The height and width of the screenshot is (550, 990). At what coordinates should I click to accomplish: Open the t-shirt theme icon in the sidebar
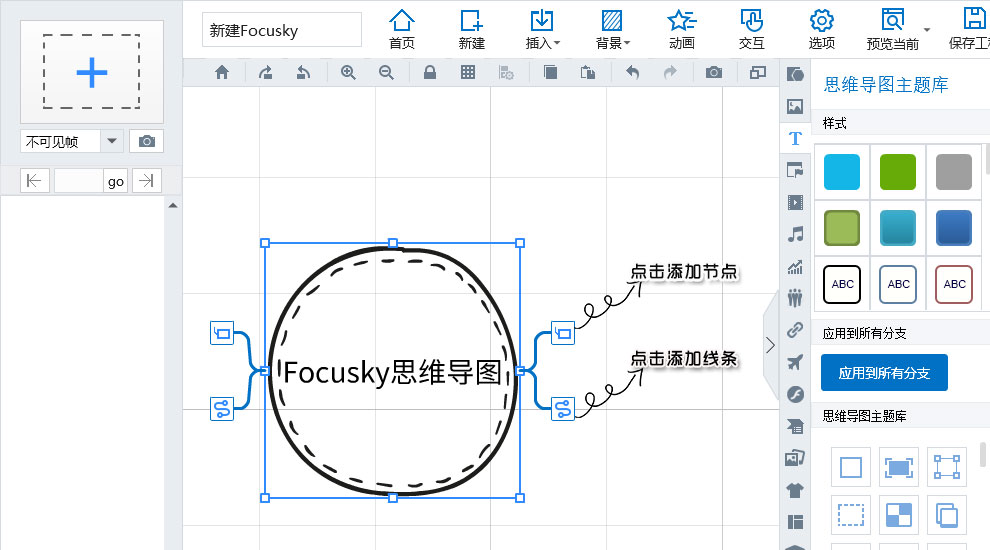pos(795,490)
